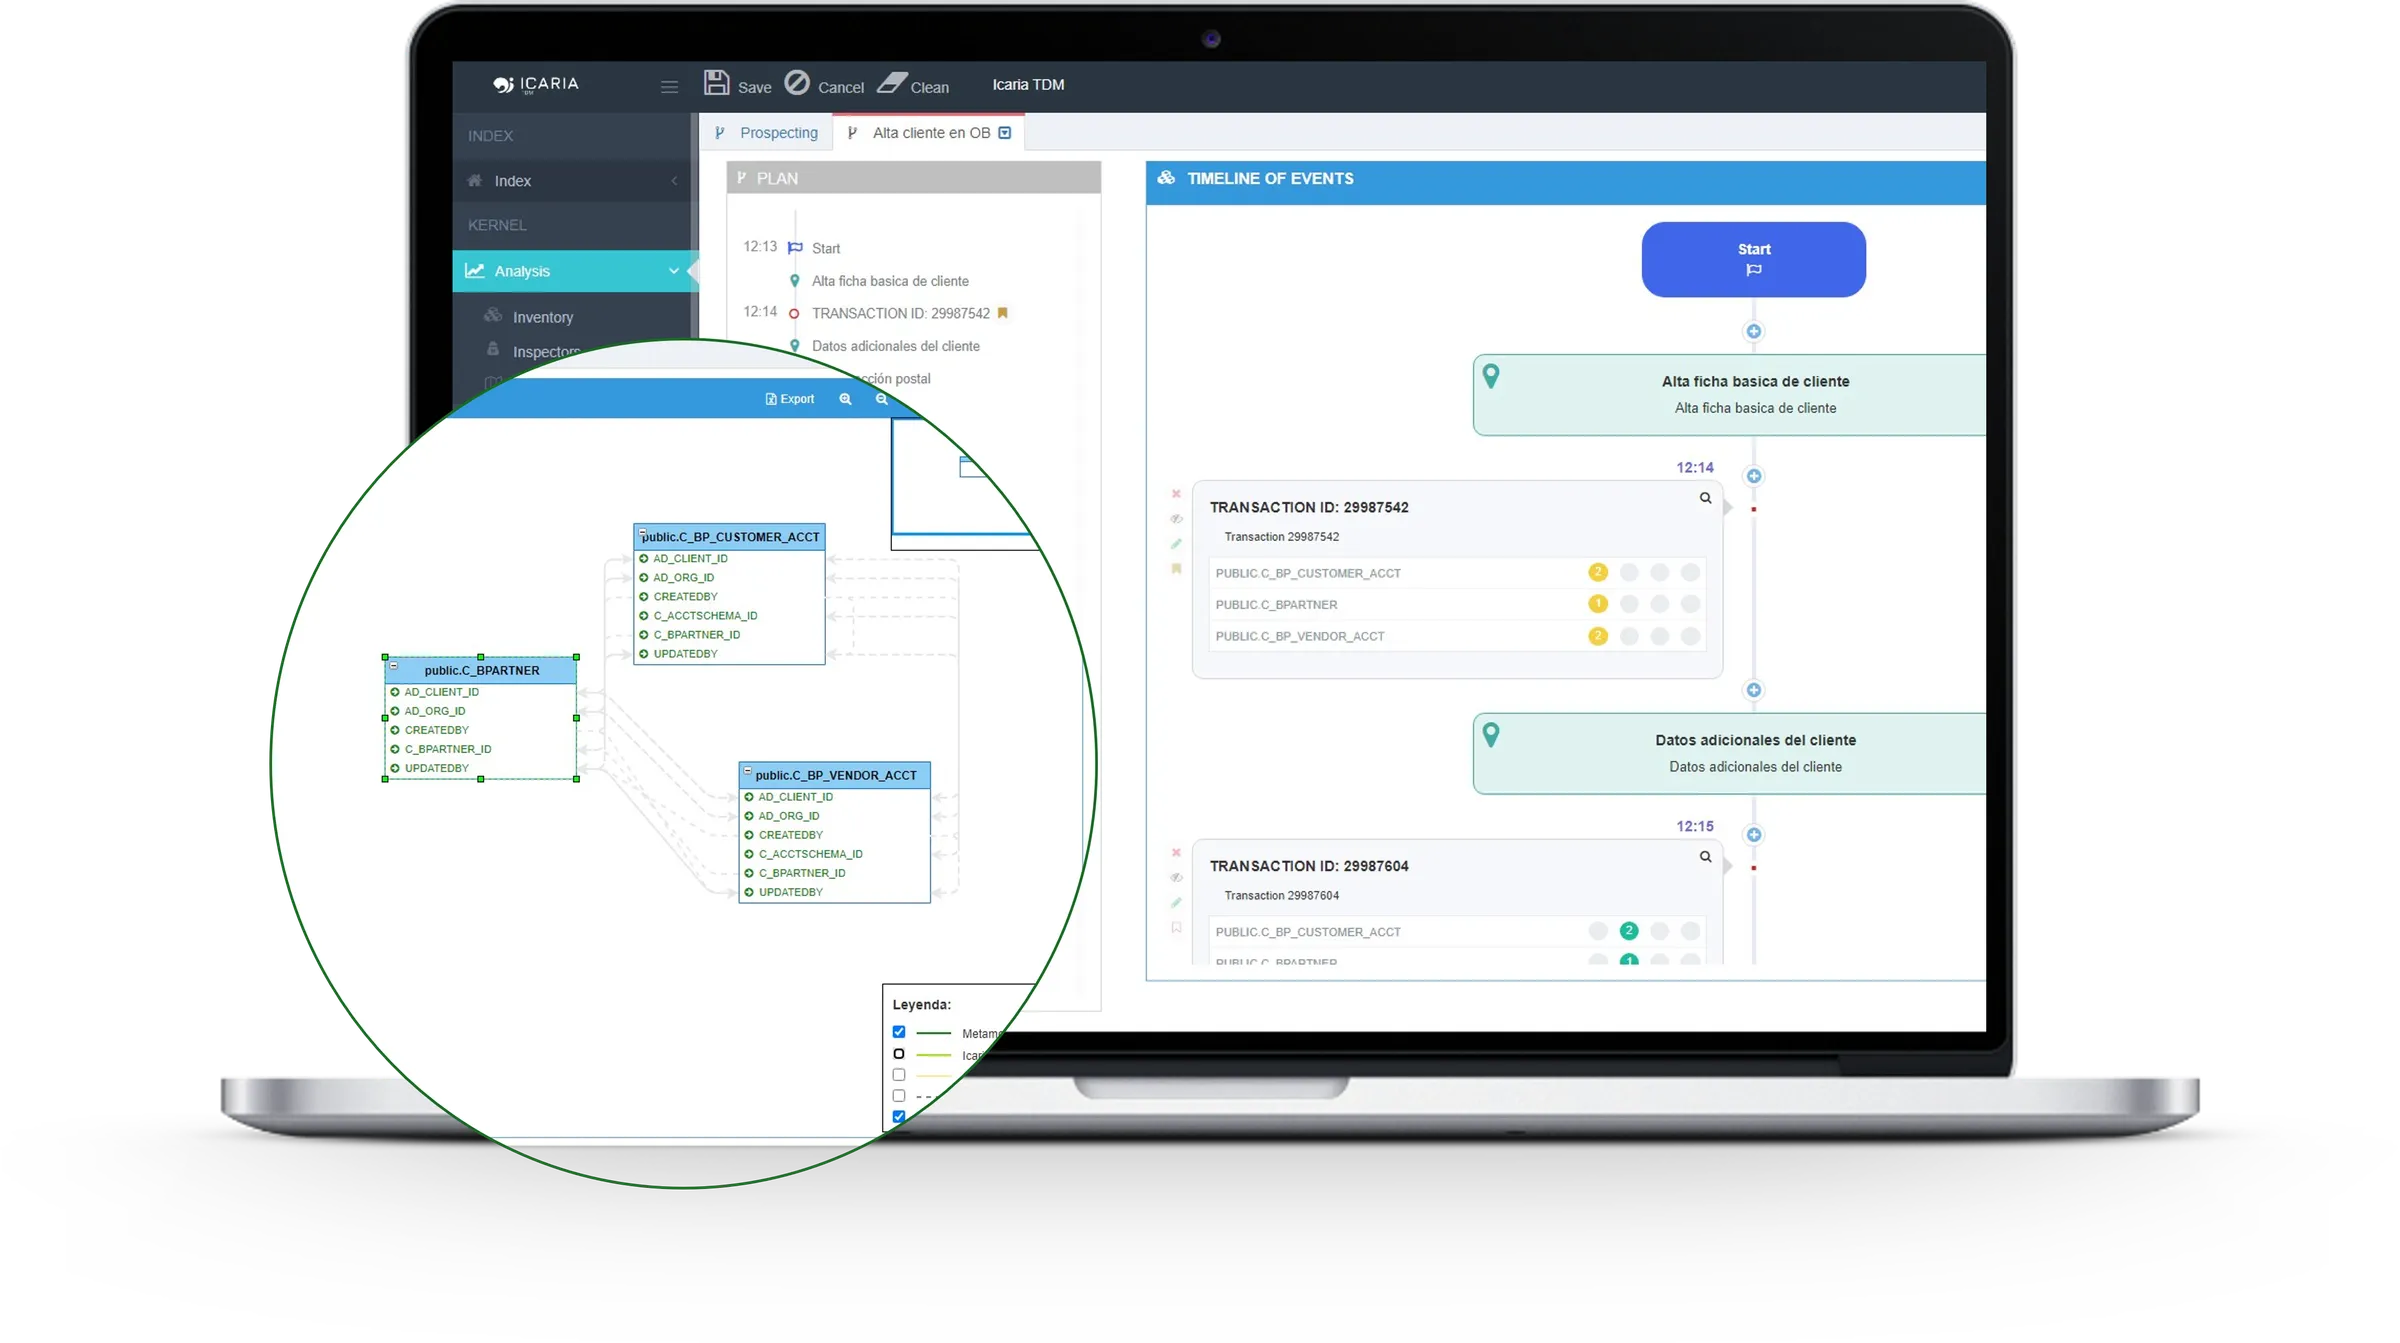The image size is (2400, 1343).
Task: Expand the Index sidebar chevron
Action: point(674,181)
